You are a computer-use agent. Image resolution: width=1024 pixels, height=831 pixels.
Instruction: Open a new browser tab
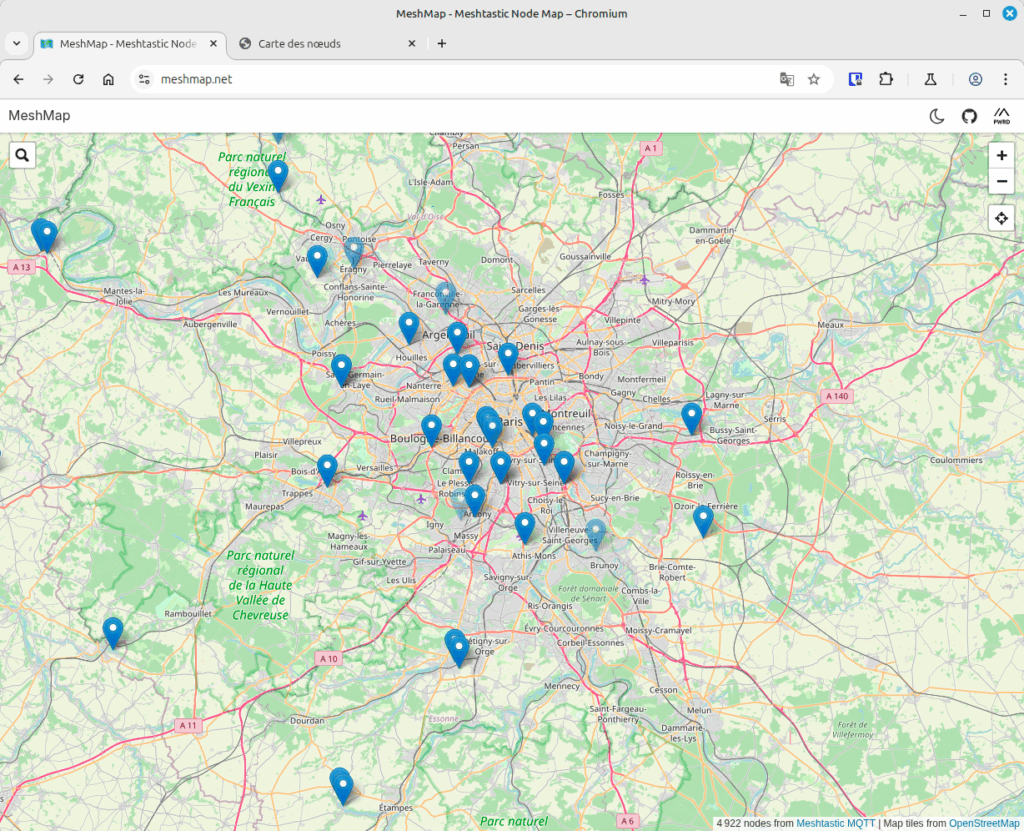coord(442,43)
